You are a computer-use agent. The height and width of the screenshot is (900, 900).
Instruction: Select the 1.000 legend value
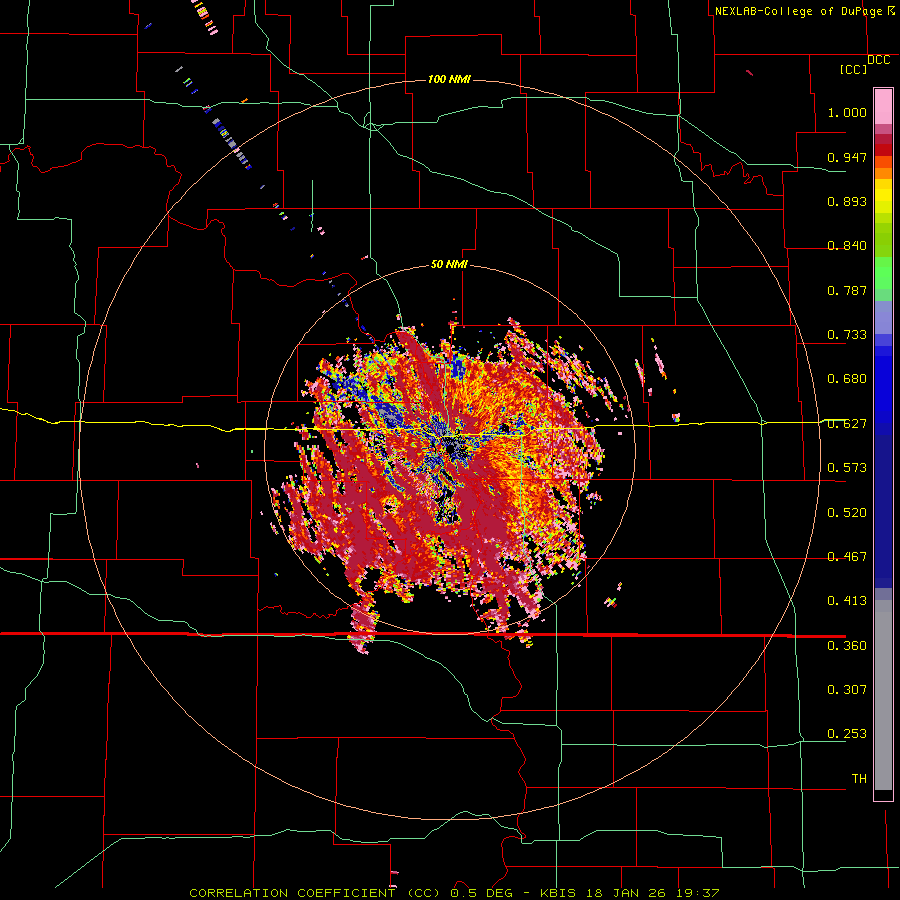(x=847, y=112)
